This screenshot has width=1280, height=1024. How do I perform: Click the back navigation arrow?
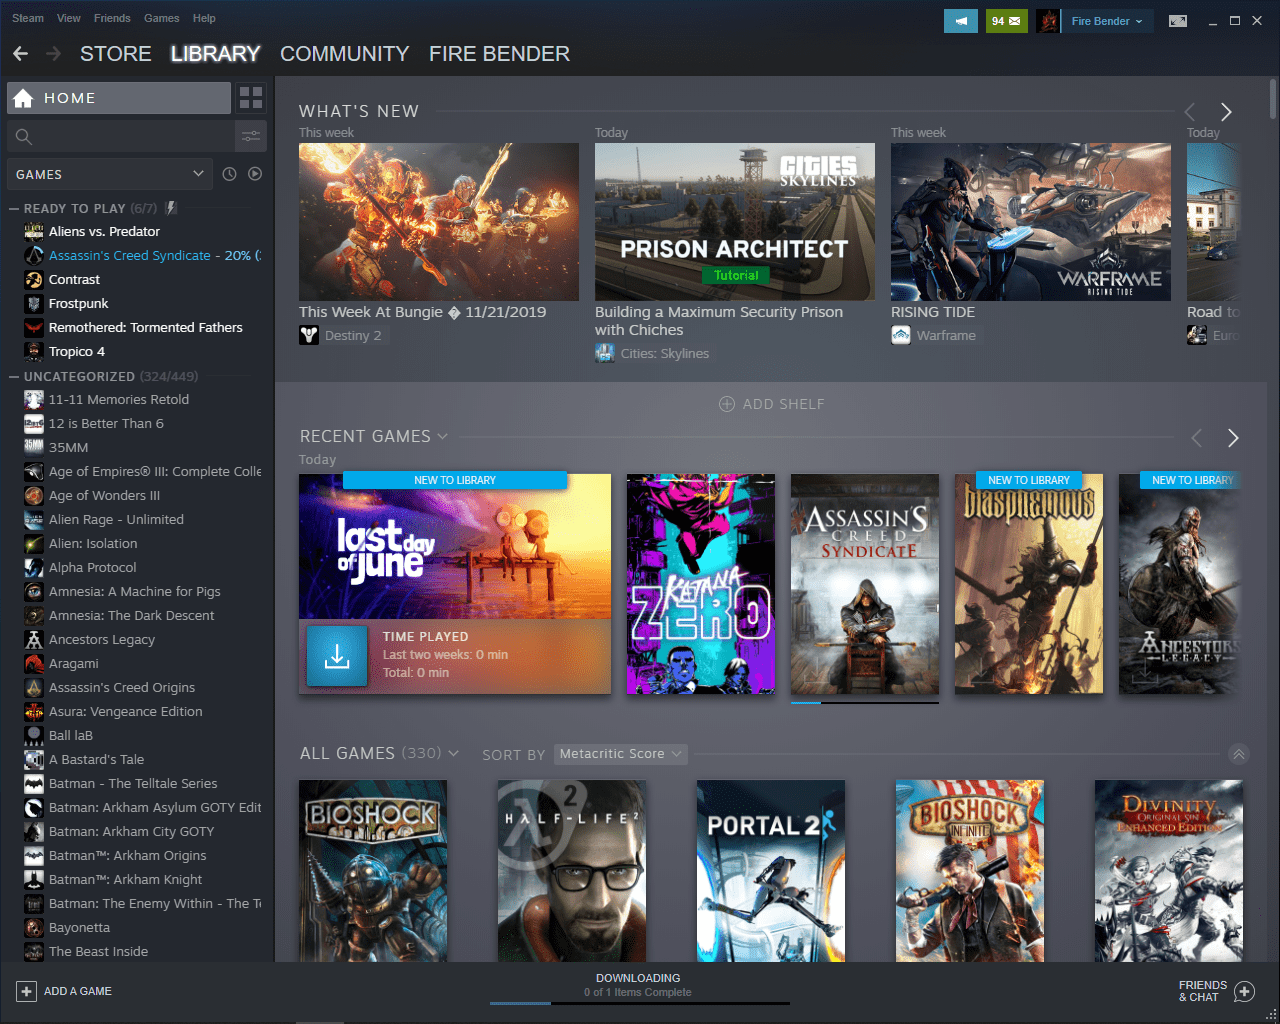(21, 54)
